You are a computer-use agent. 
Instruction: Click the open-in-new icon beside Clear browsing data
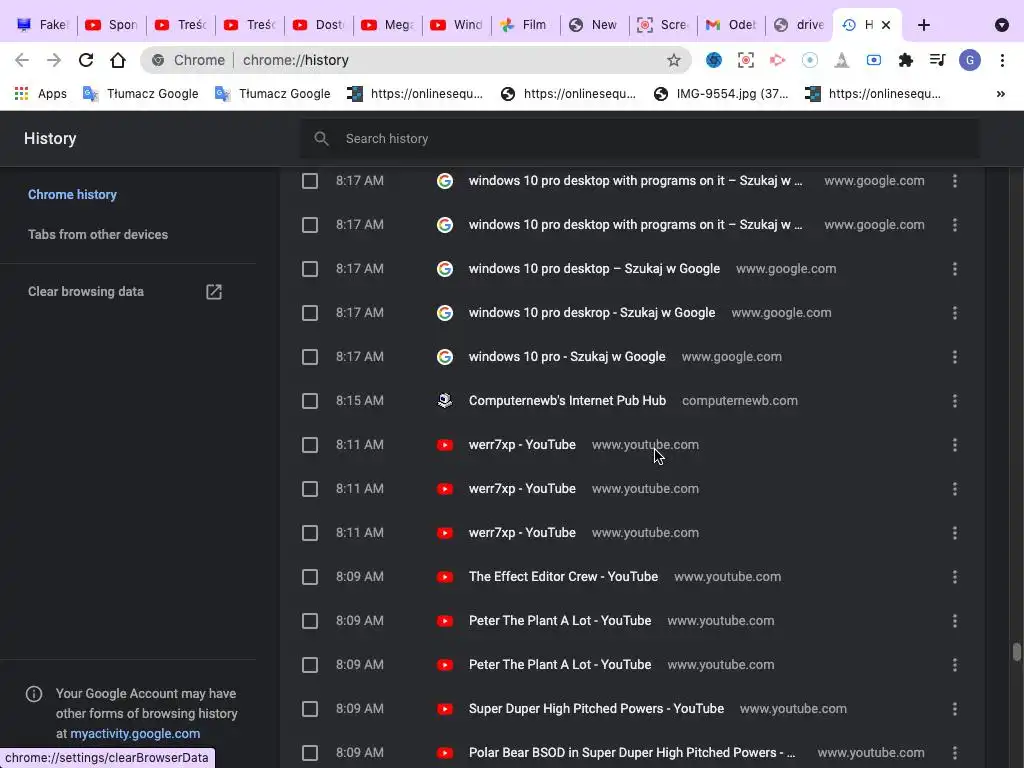[x=214, y=292]
